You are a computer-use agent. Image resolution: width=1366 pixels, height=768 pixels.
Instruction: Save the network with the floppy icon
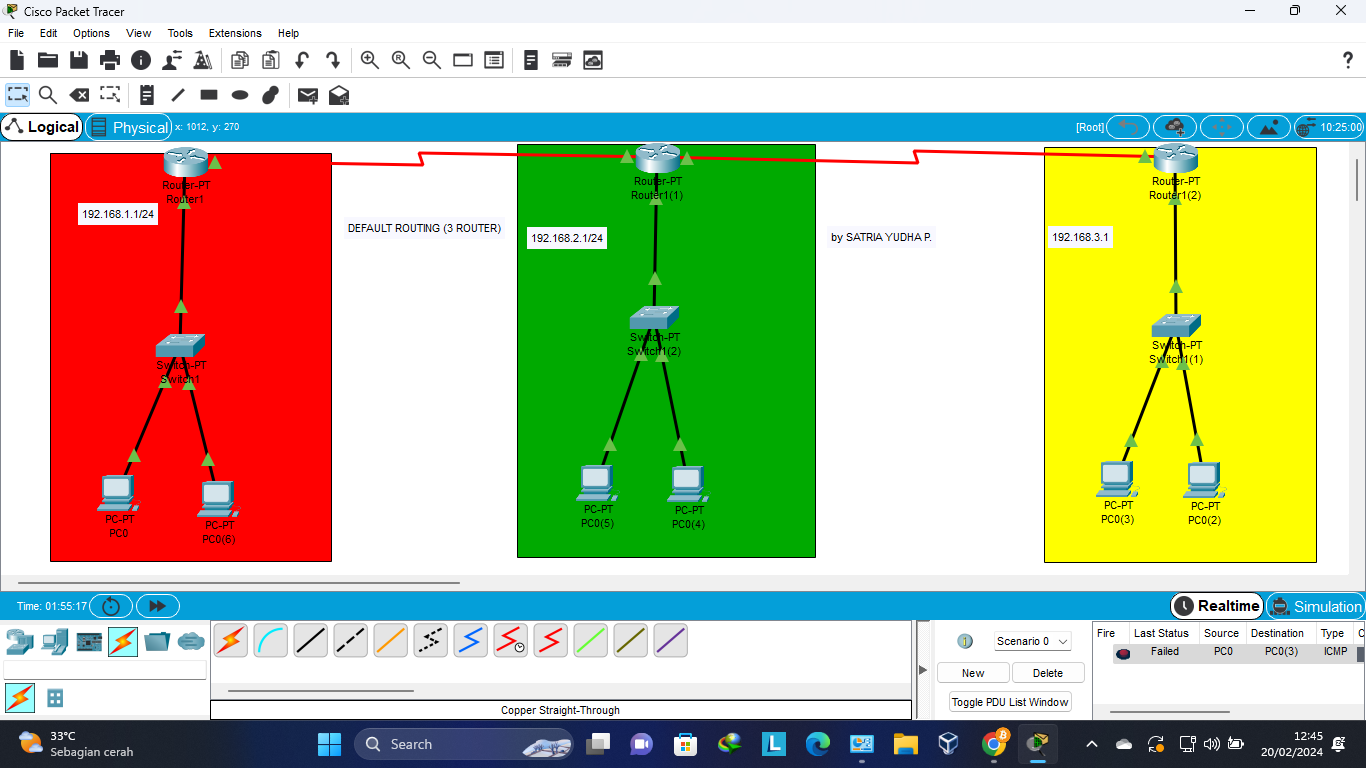pos(79,60)
